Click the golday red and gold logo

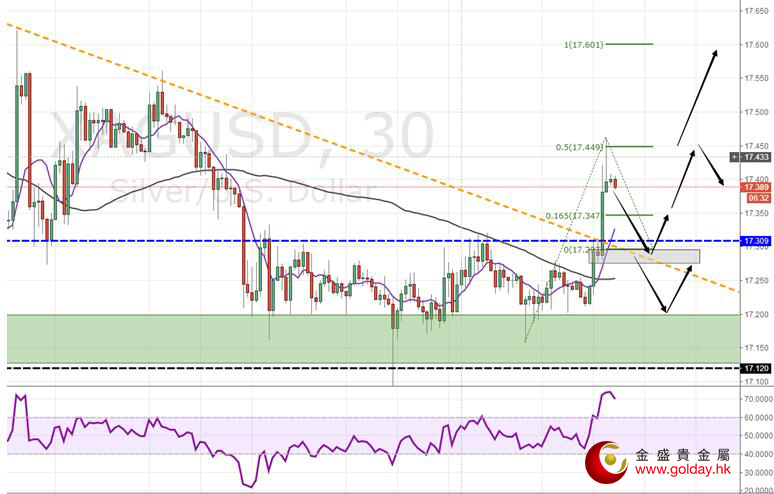[606, 463]
